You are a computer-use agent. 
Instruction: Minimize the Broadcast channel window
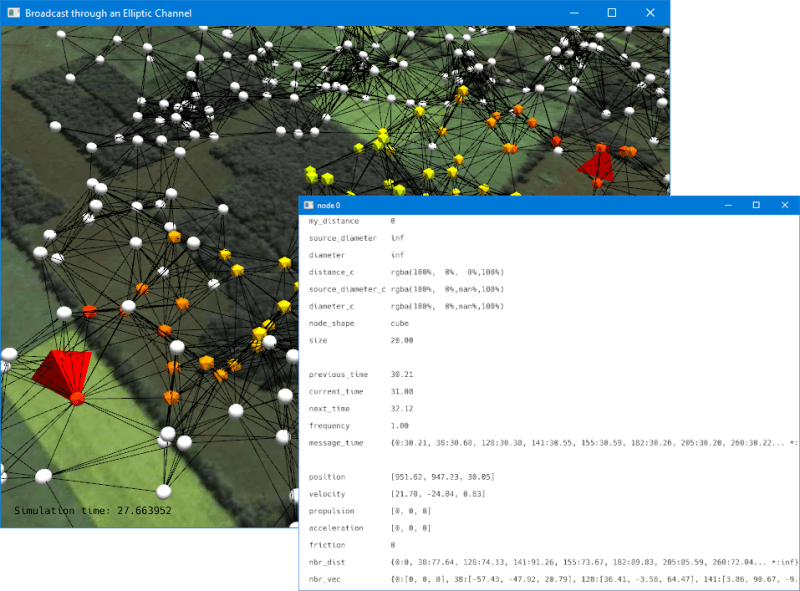click(576, 13)
